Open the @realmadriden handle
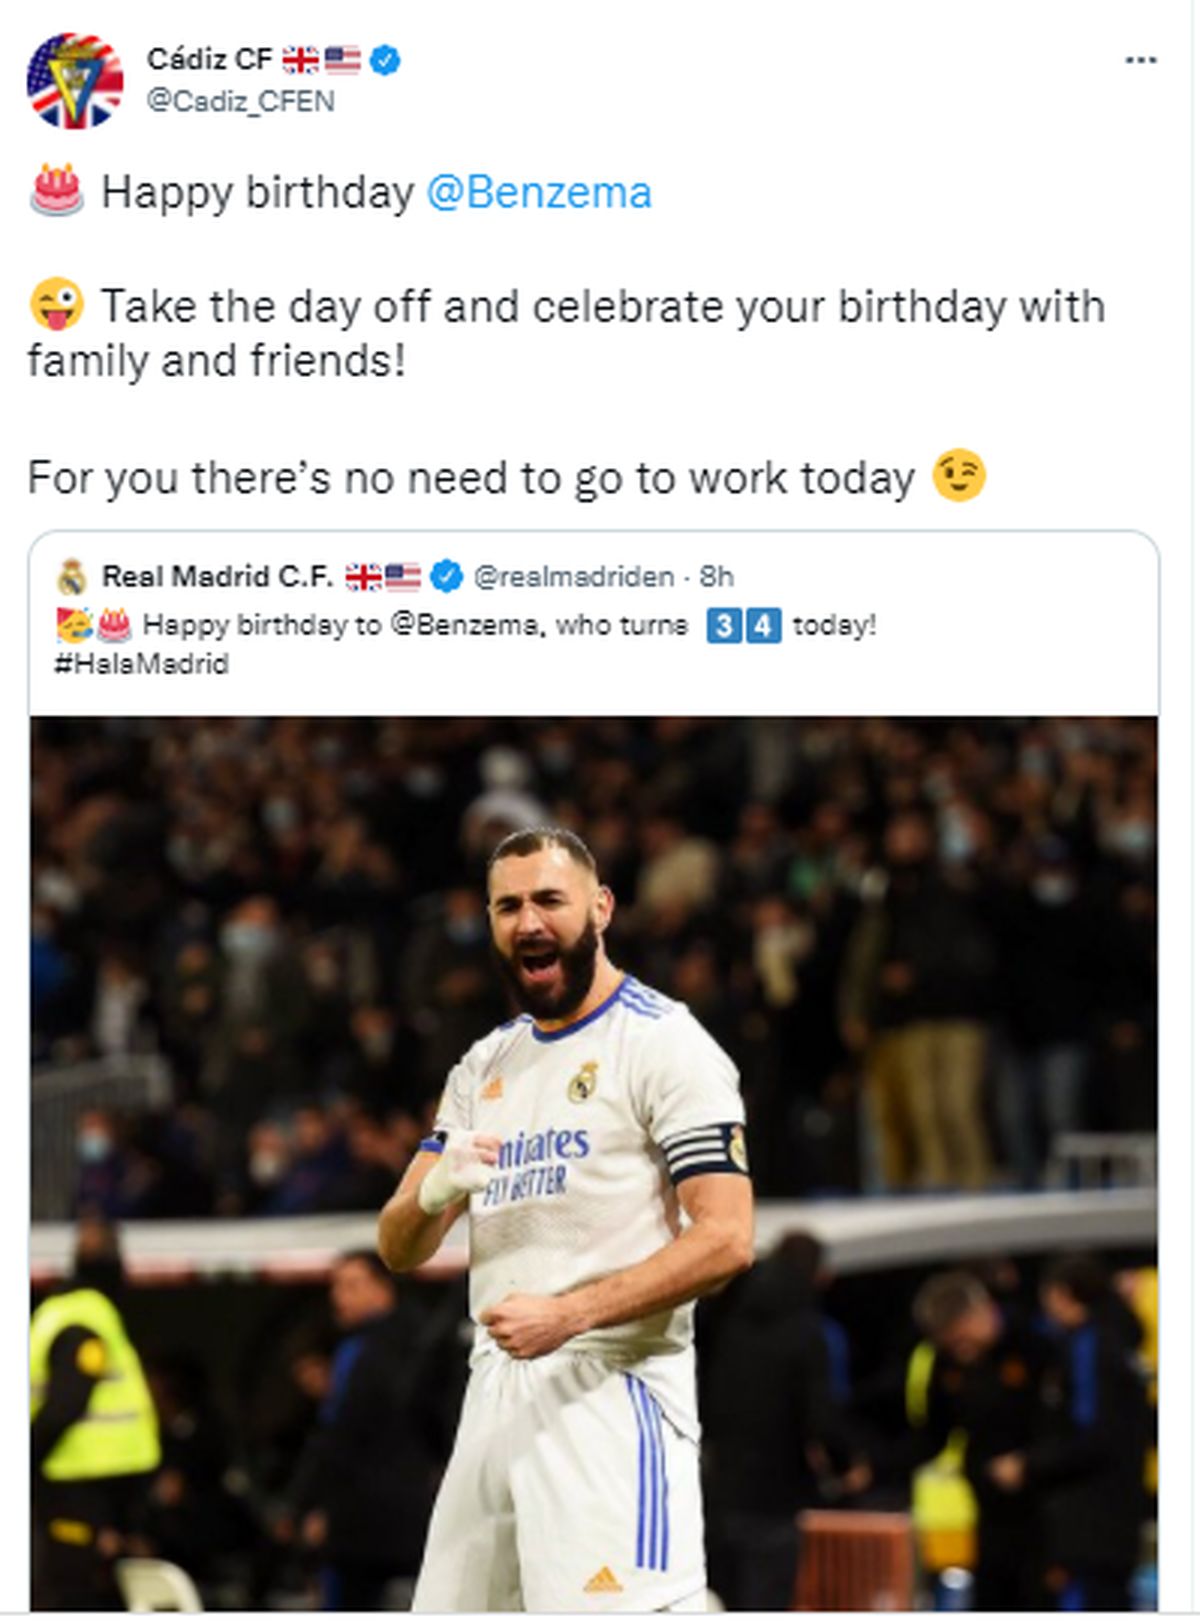The width and height of the screenshot is (1200, 1621). click(x=574, y=577)
